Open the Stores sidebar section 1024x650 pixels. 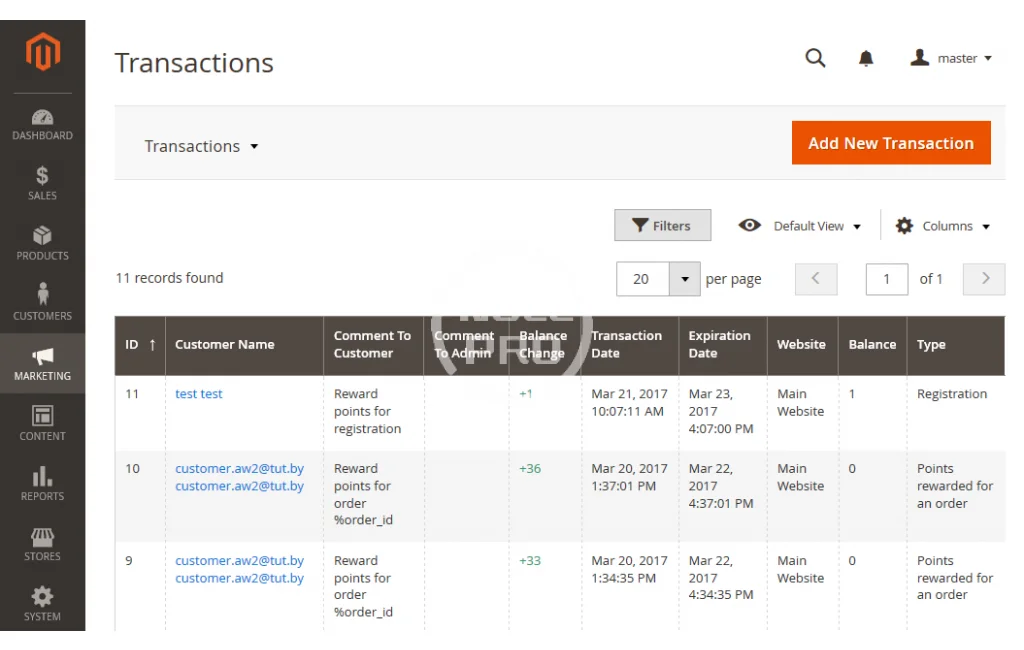point(42,545)
